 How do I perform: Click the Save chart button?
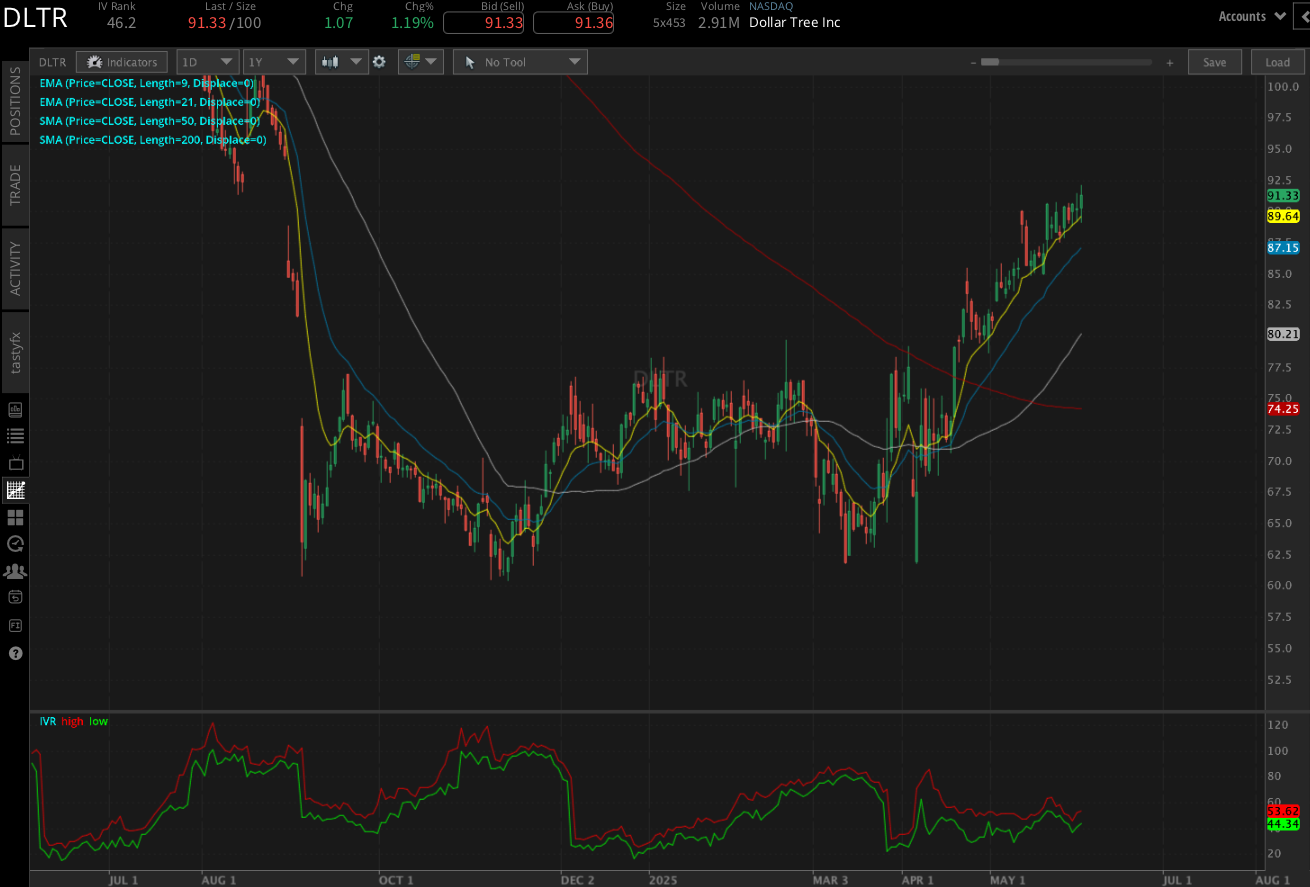pos(1214,61)
